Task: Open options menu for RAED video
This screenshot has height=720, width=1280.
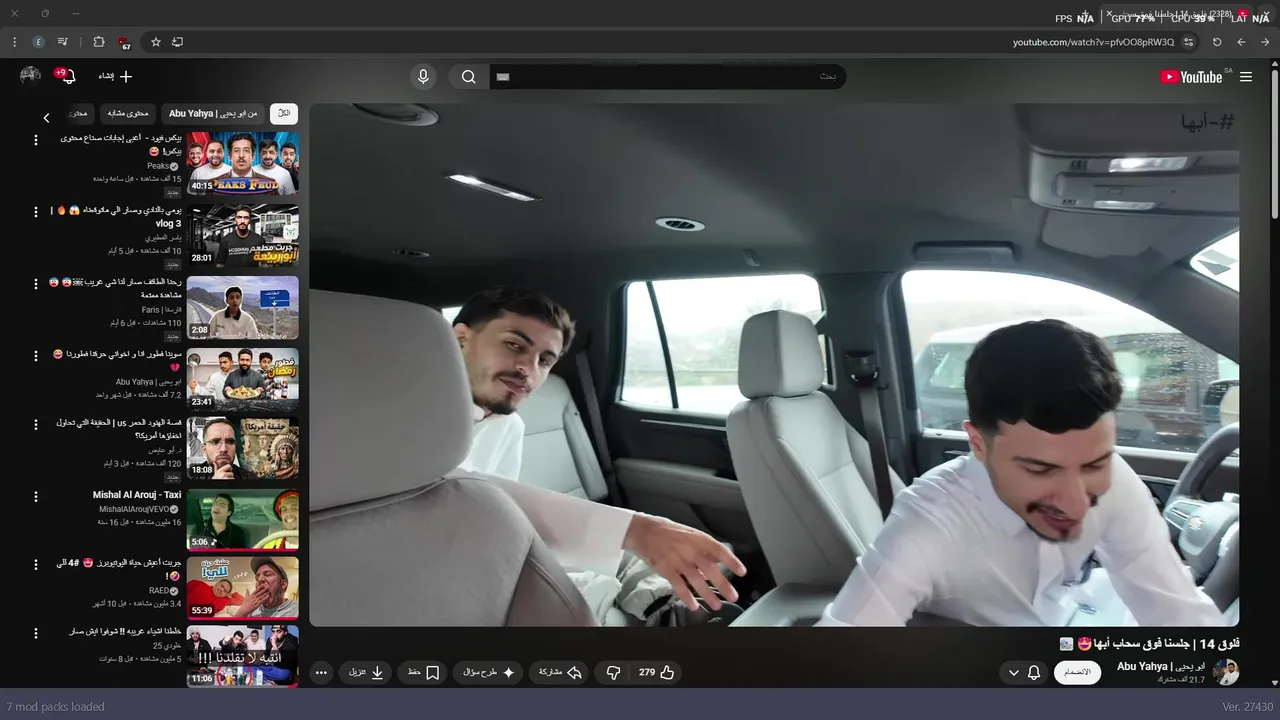Action: 36,566
